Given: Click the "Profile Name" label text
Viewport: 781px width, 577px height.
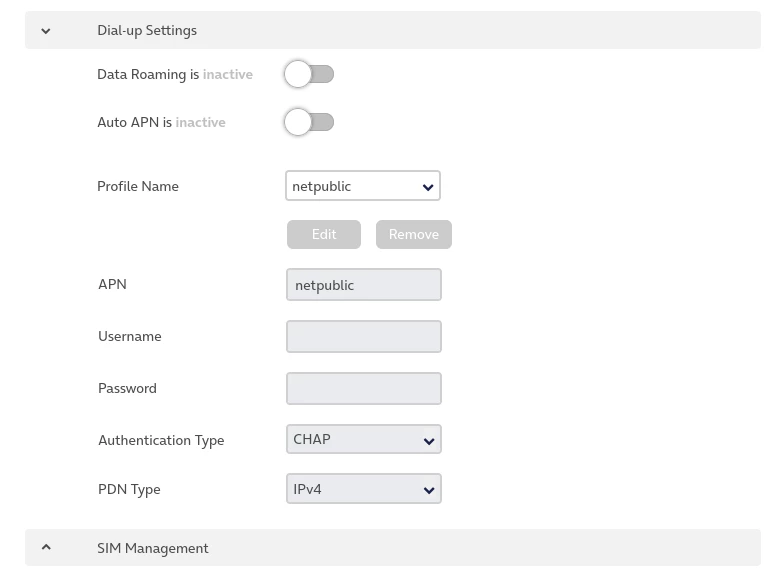Looking at the screenshot, I should [138, 186].
